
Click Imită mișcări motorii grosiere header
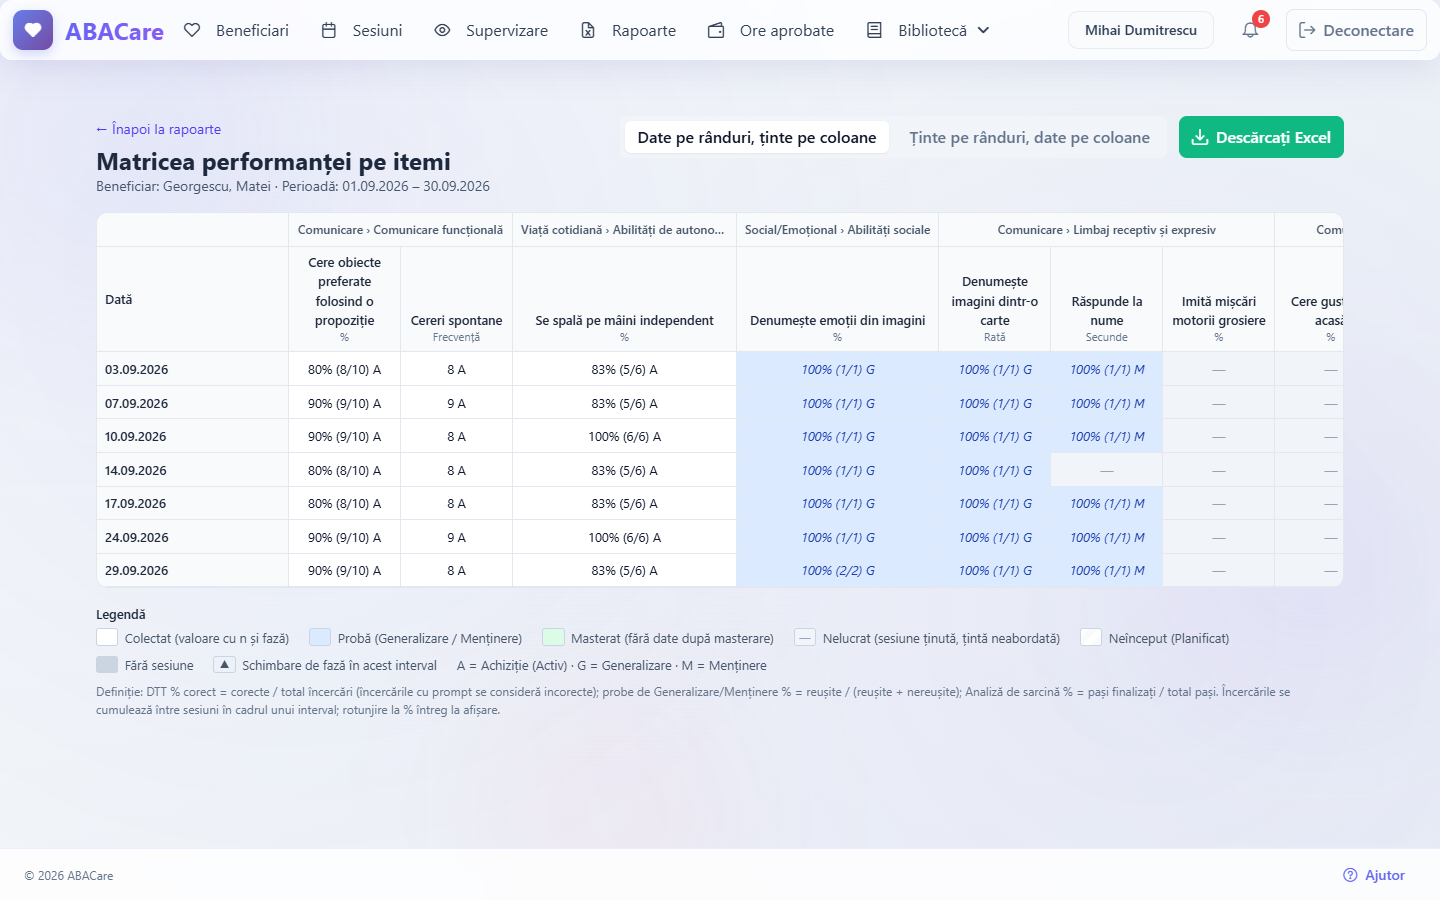[x=1219, y=299]
